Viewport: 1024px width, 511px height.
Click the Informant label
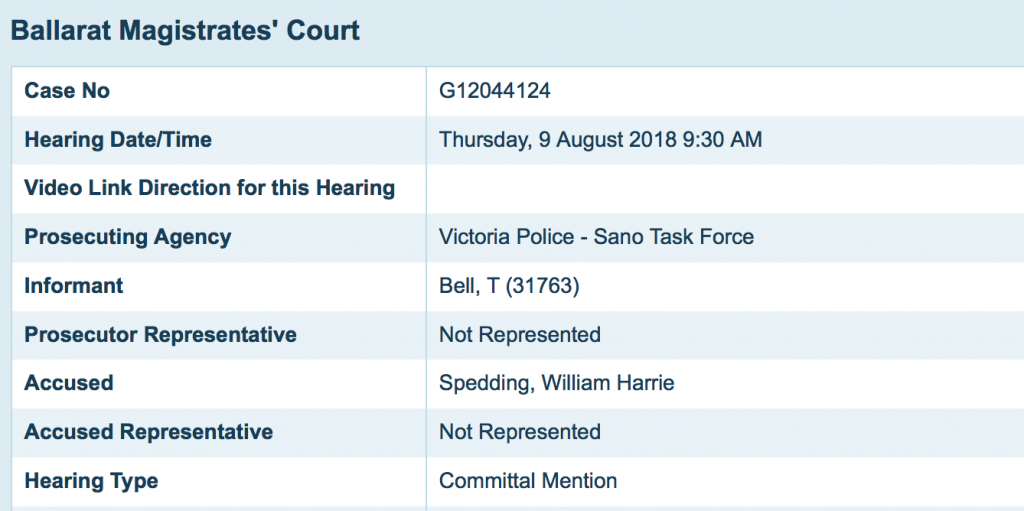[x=74, y=286]
